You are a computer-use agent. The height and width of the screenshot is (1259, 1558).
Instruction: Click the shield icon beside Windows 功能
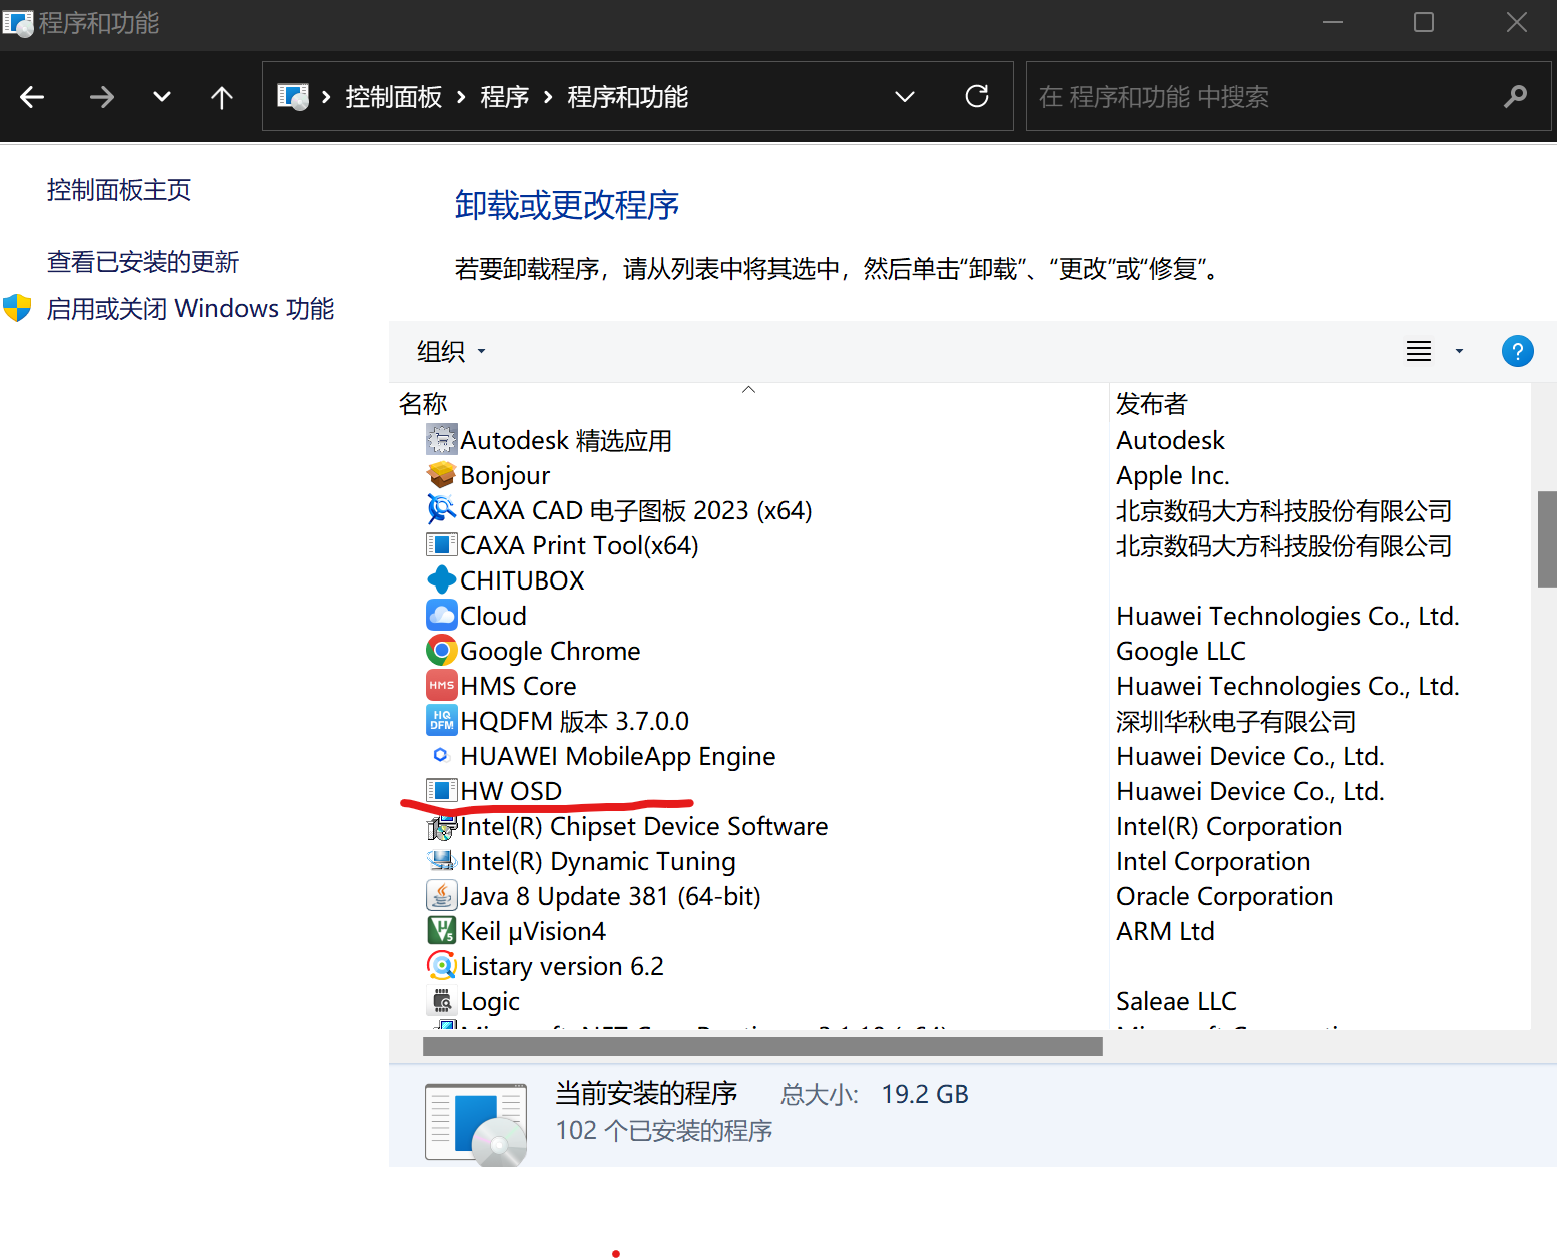click(18, 308)
